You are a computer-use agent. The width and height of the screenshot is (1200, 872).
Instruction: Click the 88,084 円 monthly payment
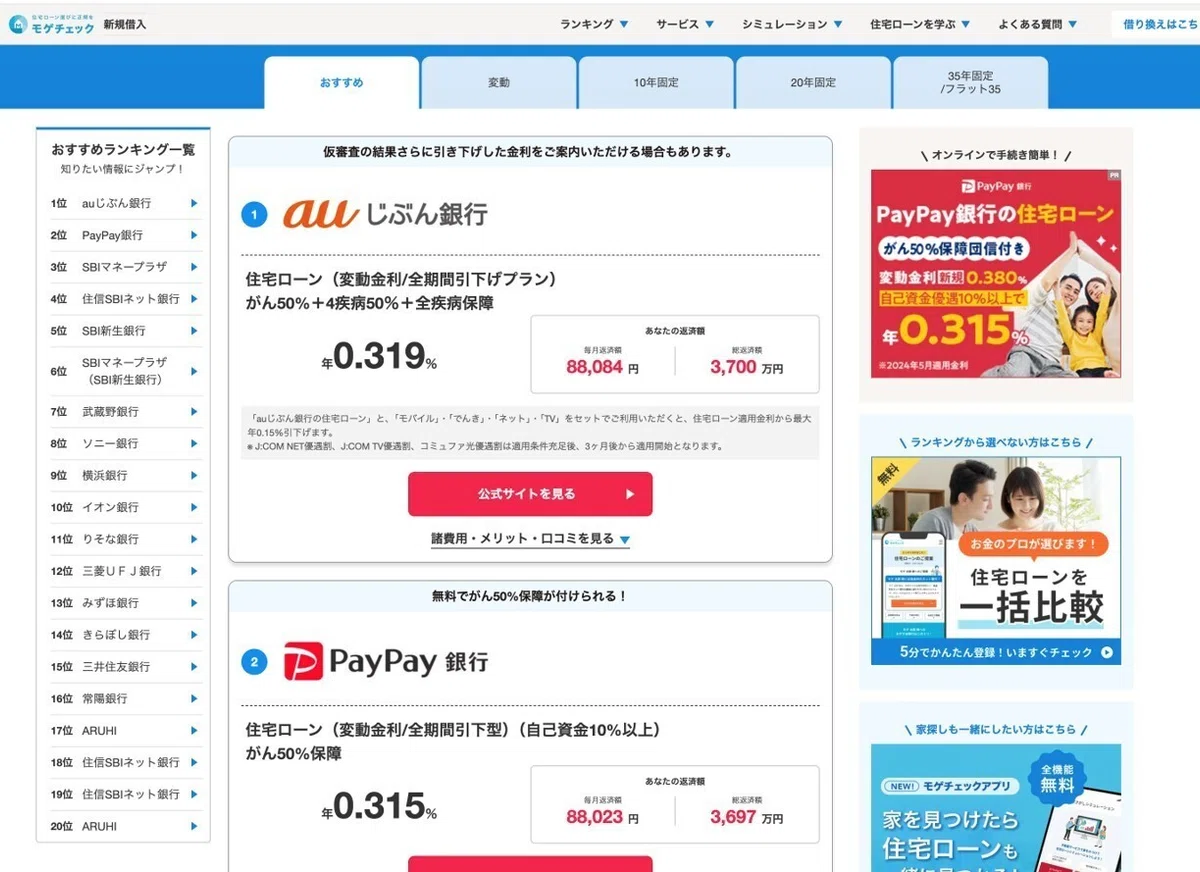(602, 367)
